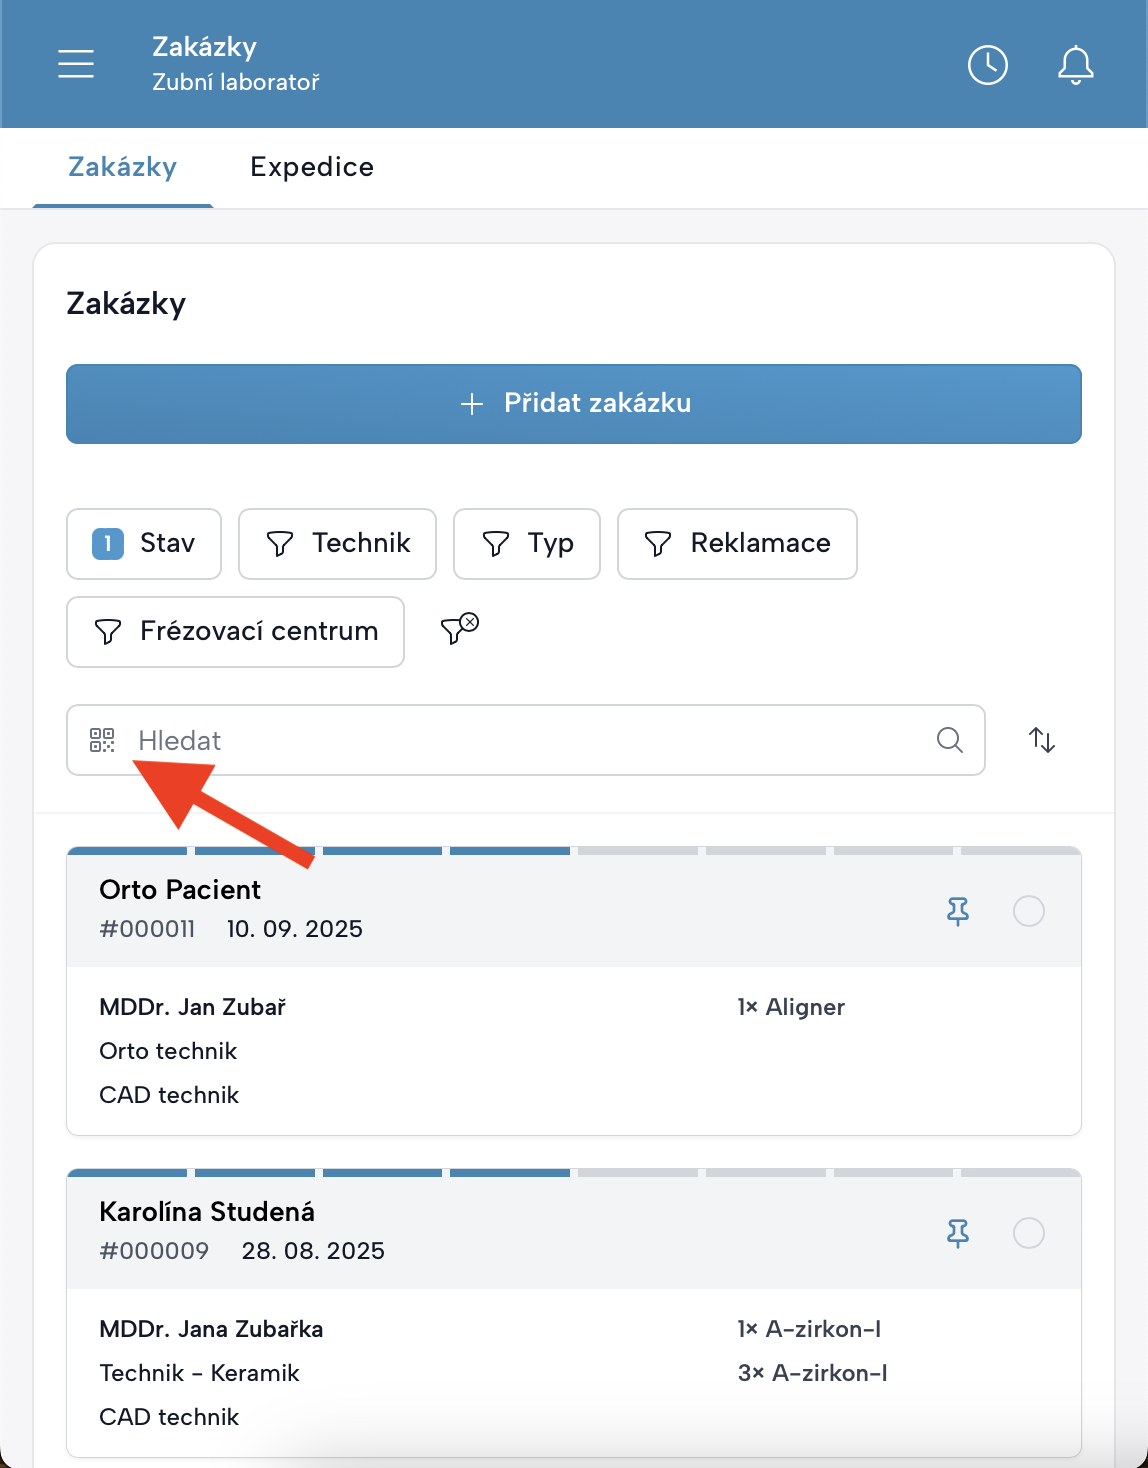This screenshot has width=1148, height=1468.
Task: Expand the Typ filter
Action: point(526,543)
